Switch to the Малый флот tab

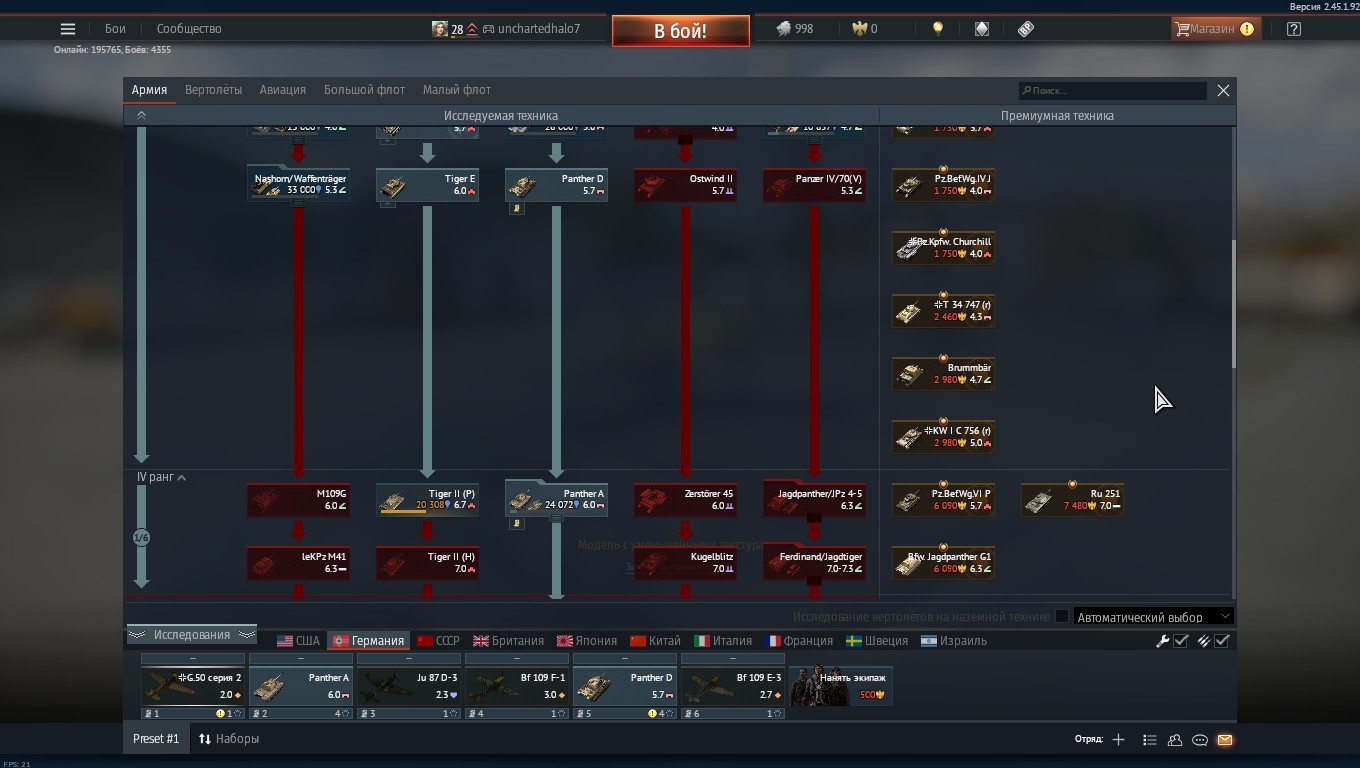click(x=457, y=90)
